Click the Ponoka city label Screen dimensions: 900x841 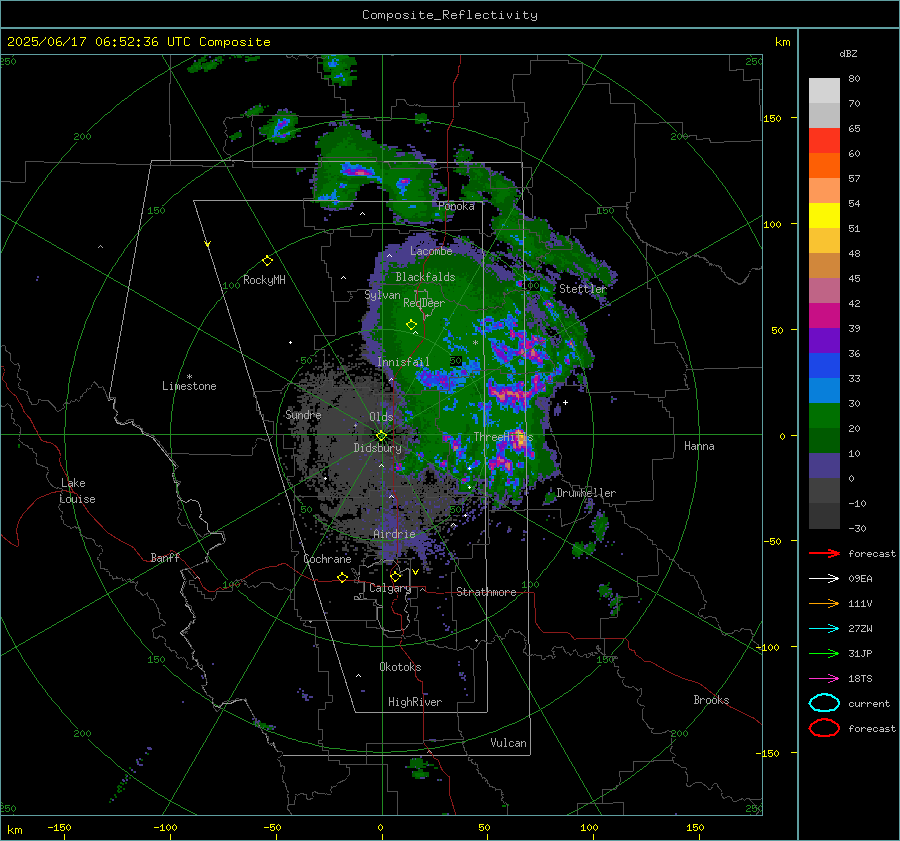point(456,206)
